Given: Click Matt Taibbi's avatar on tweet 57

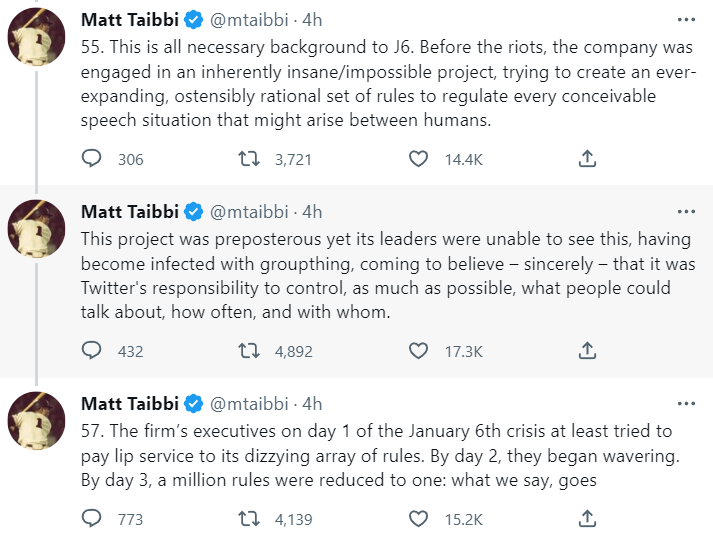Looking at the screenshot, I should (x=37, y=422).
